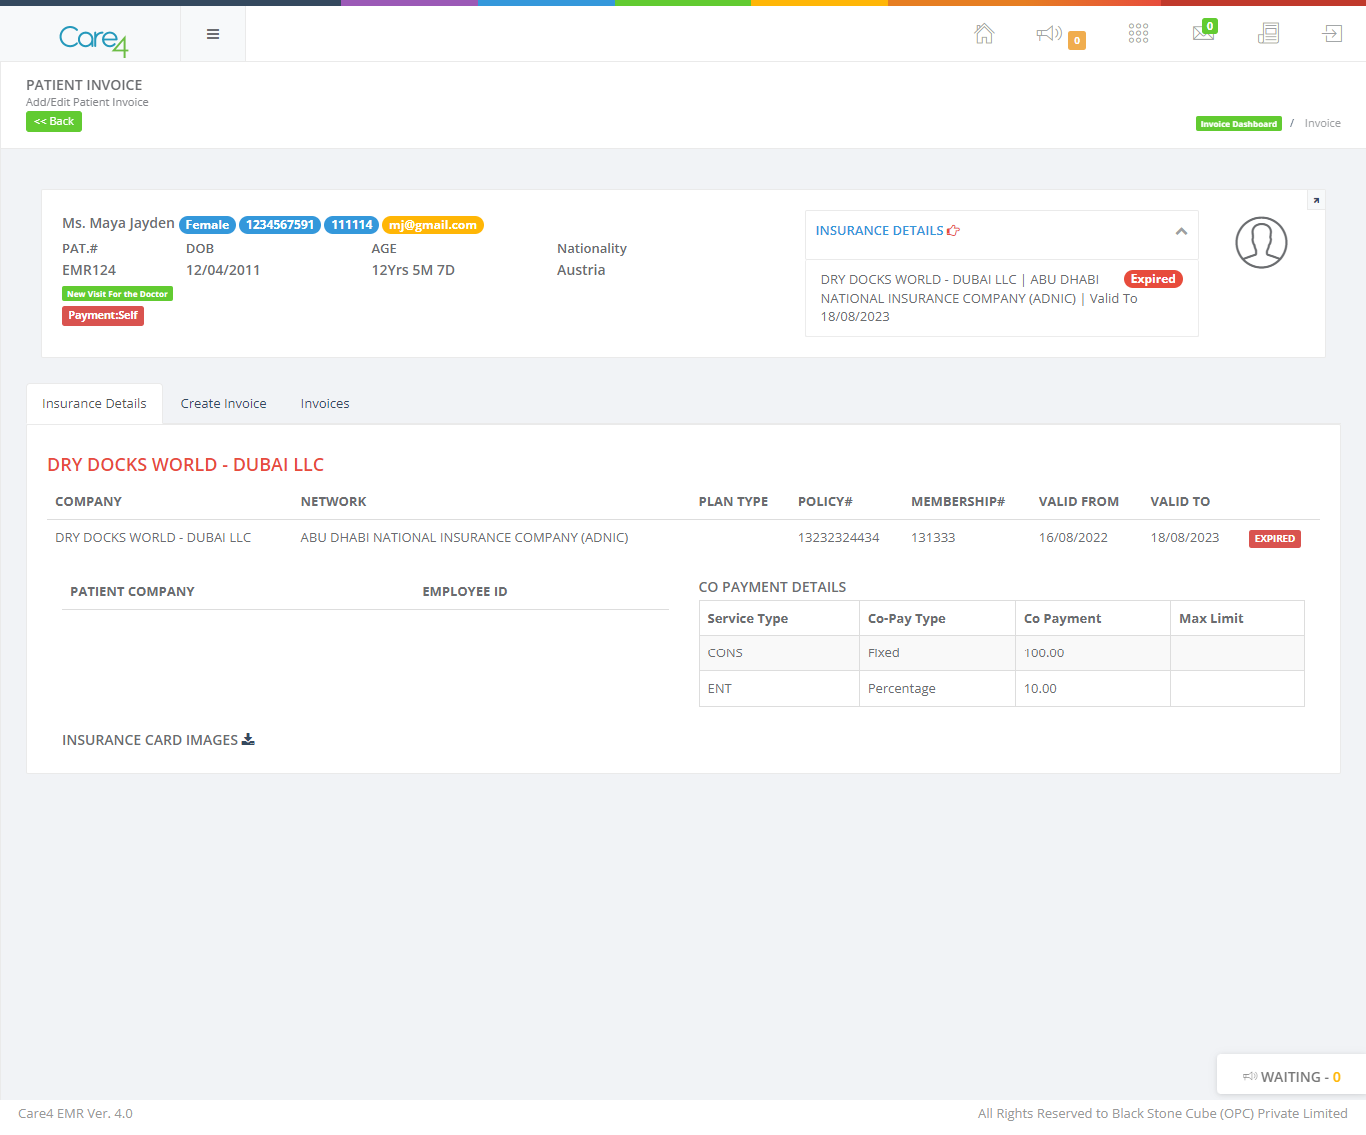Toggle the hamburger sidebar menu

tap(213, 34)
